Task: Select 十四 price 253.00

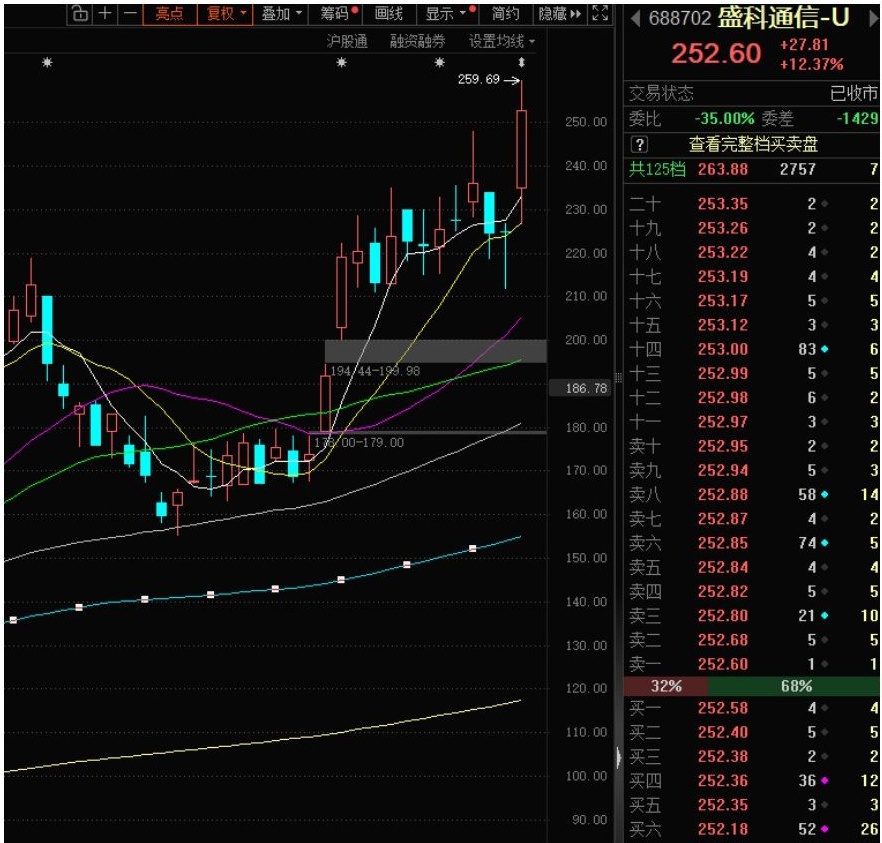Action: click(x=723, y=349)
